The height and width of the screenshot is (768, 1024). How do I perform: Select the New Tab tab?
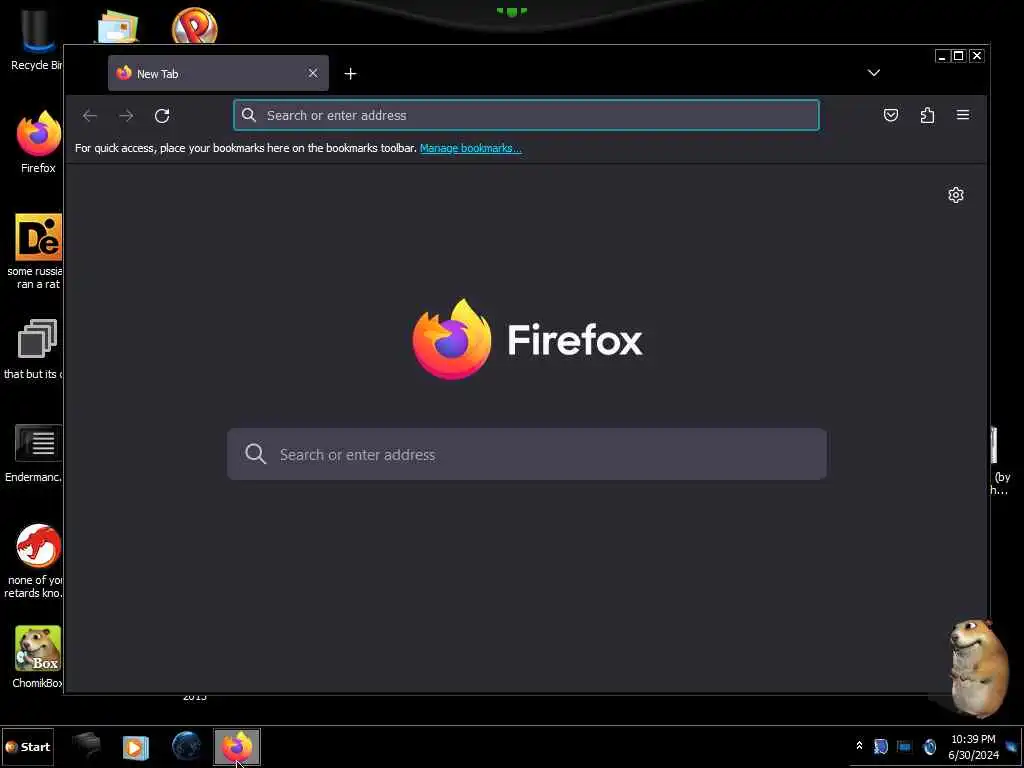click(x=218, y=73)
